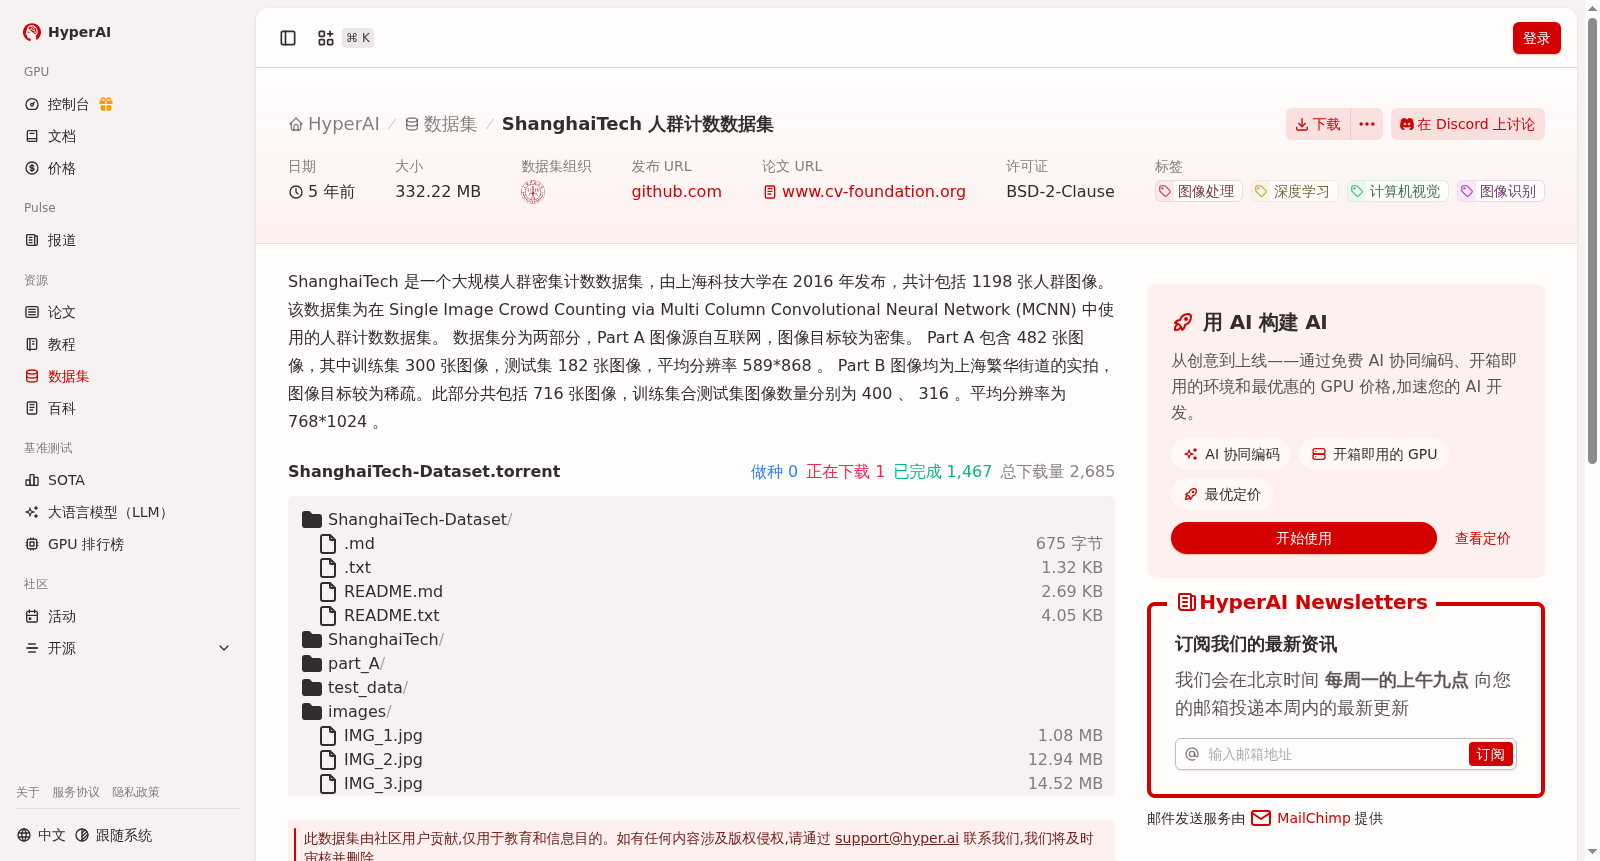Click the 最优定价 chip
This screenshot has height=861, width=1600.
click(1222, 494)
